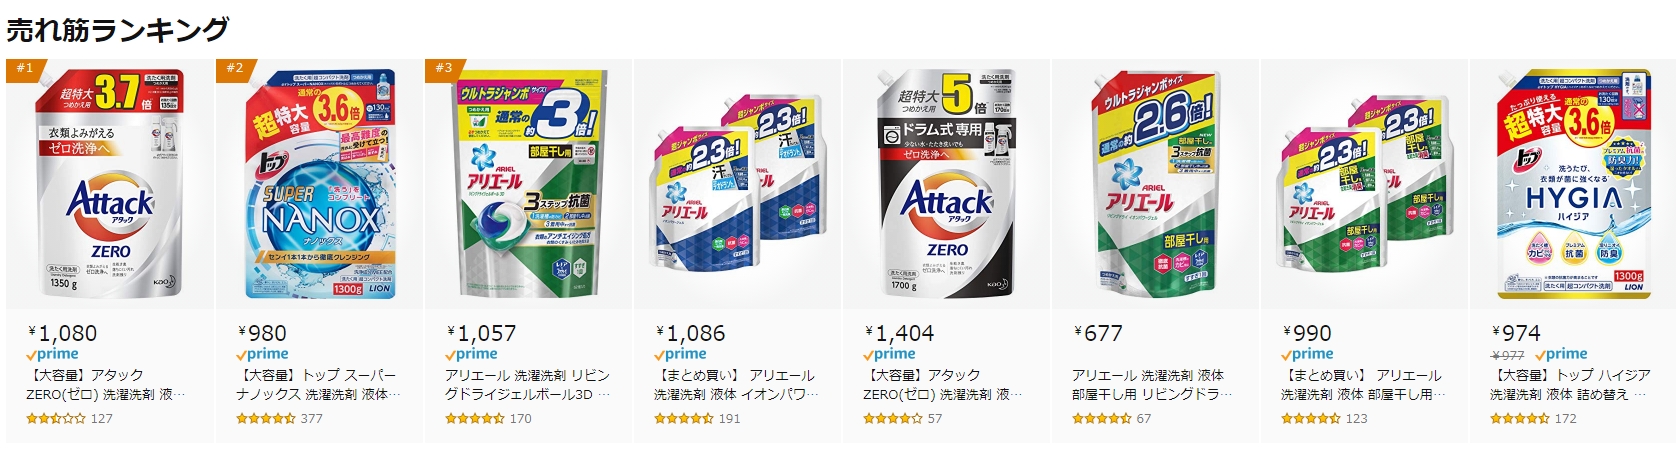This screenshot has width=1676, height=459.
Task: Click the #1 ranking badge
Action: pyautogui.click(x=22, y=69)
